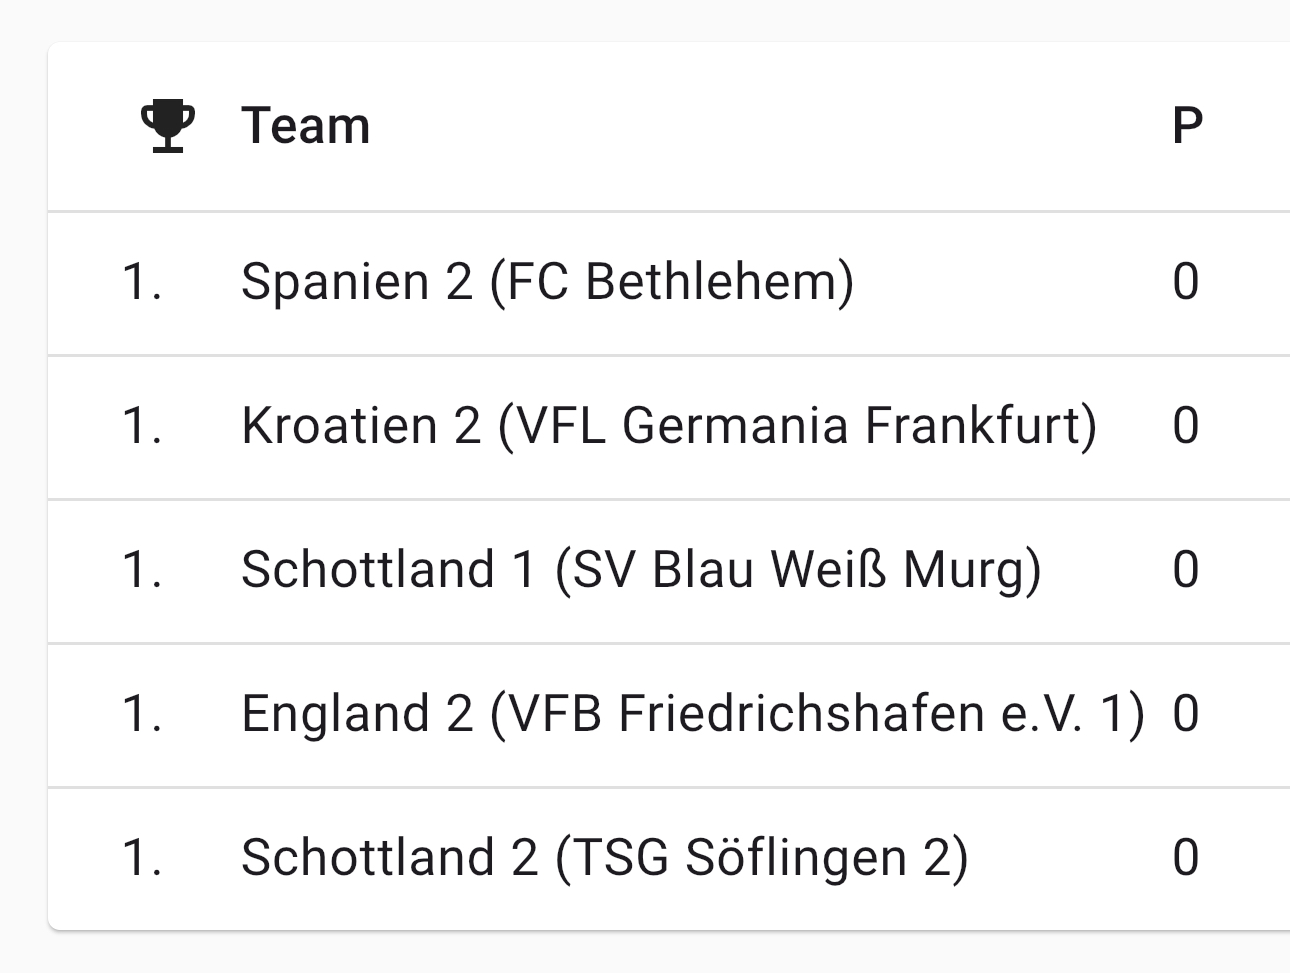The height and width of the screenshot is (973, 1290).
Task: Click points value for Schottland 1
Action: (x=1186, y=569)
